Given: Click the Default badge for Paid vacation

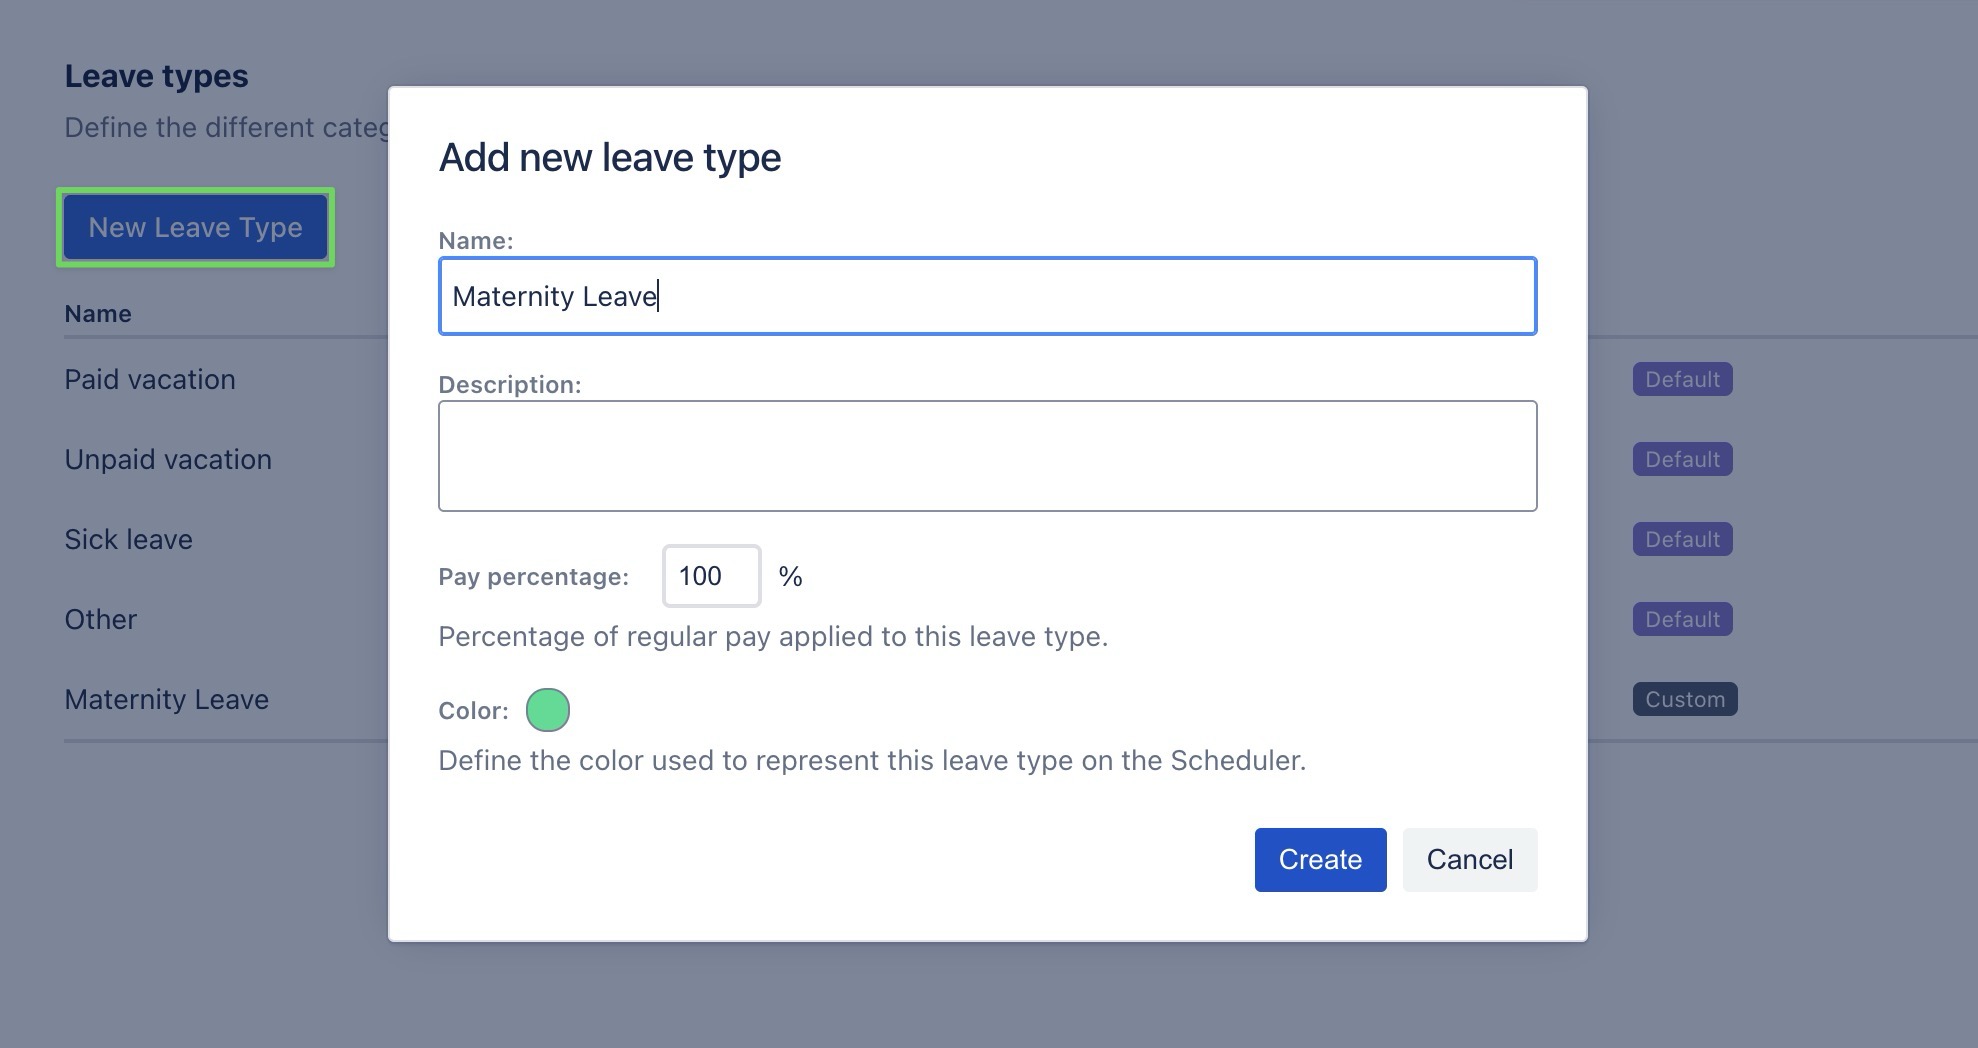Looking at the screenshot, I should click(1682, 380).
